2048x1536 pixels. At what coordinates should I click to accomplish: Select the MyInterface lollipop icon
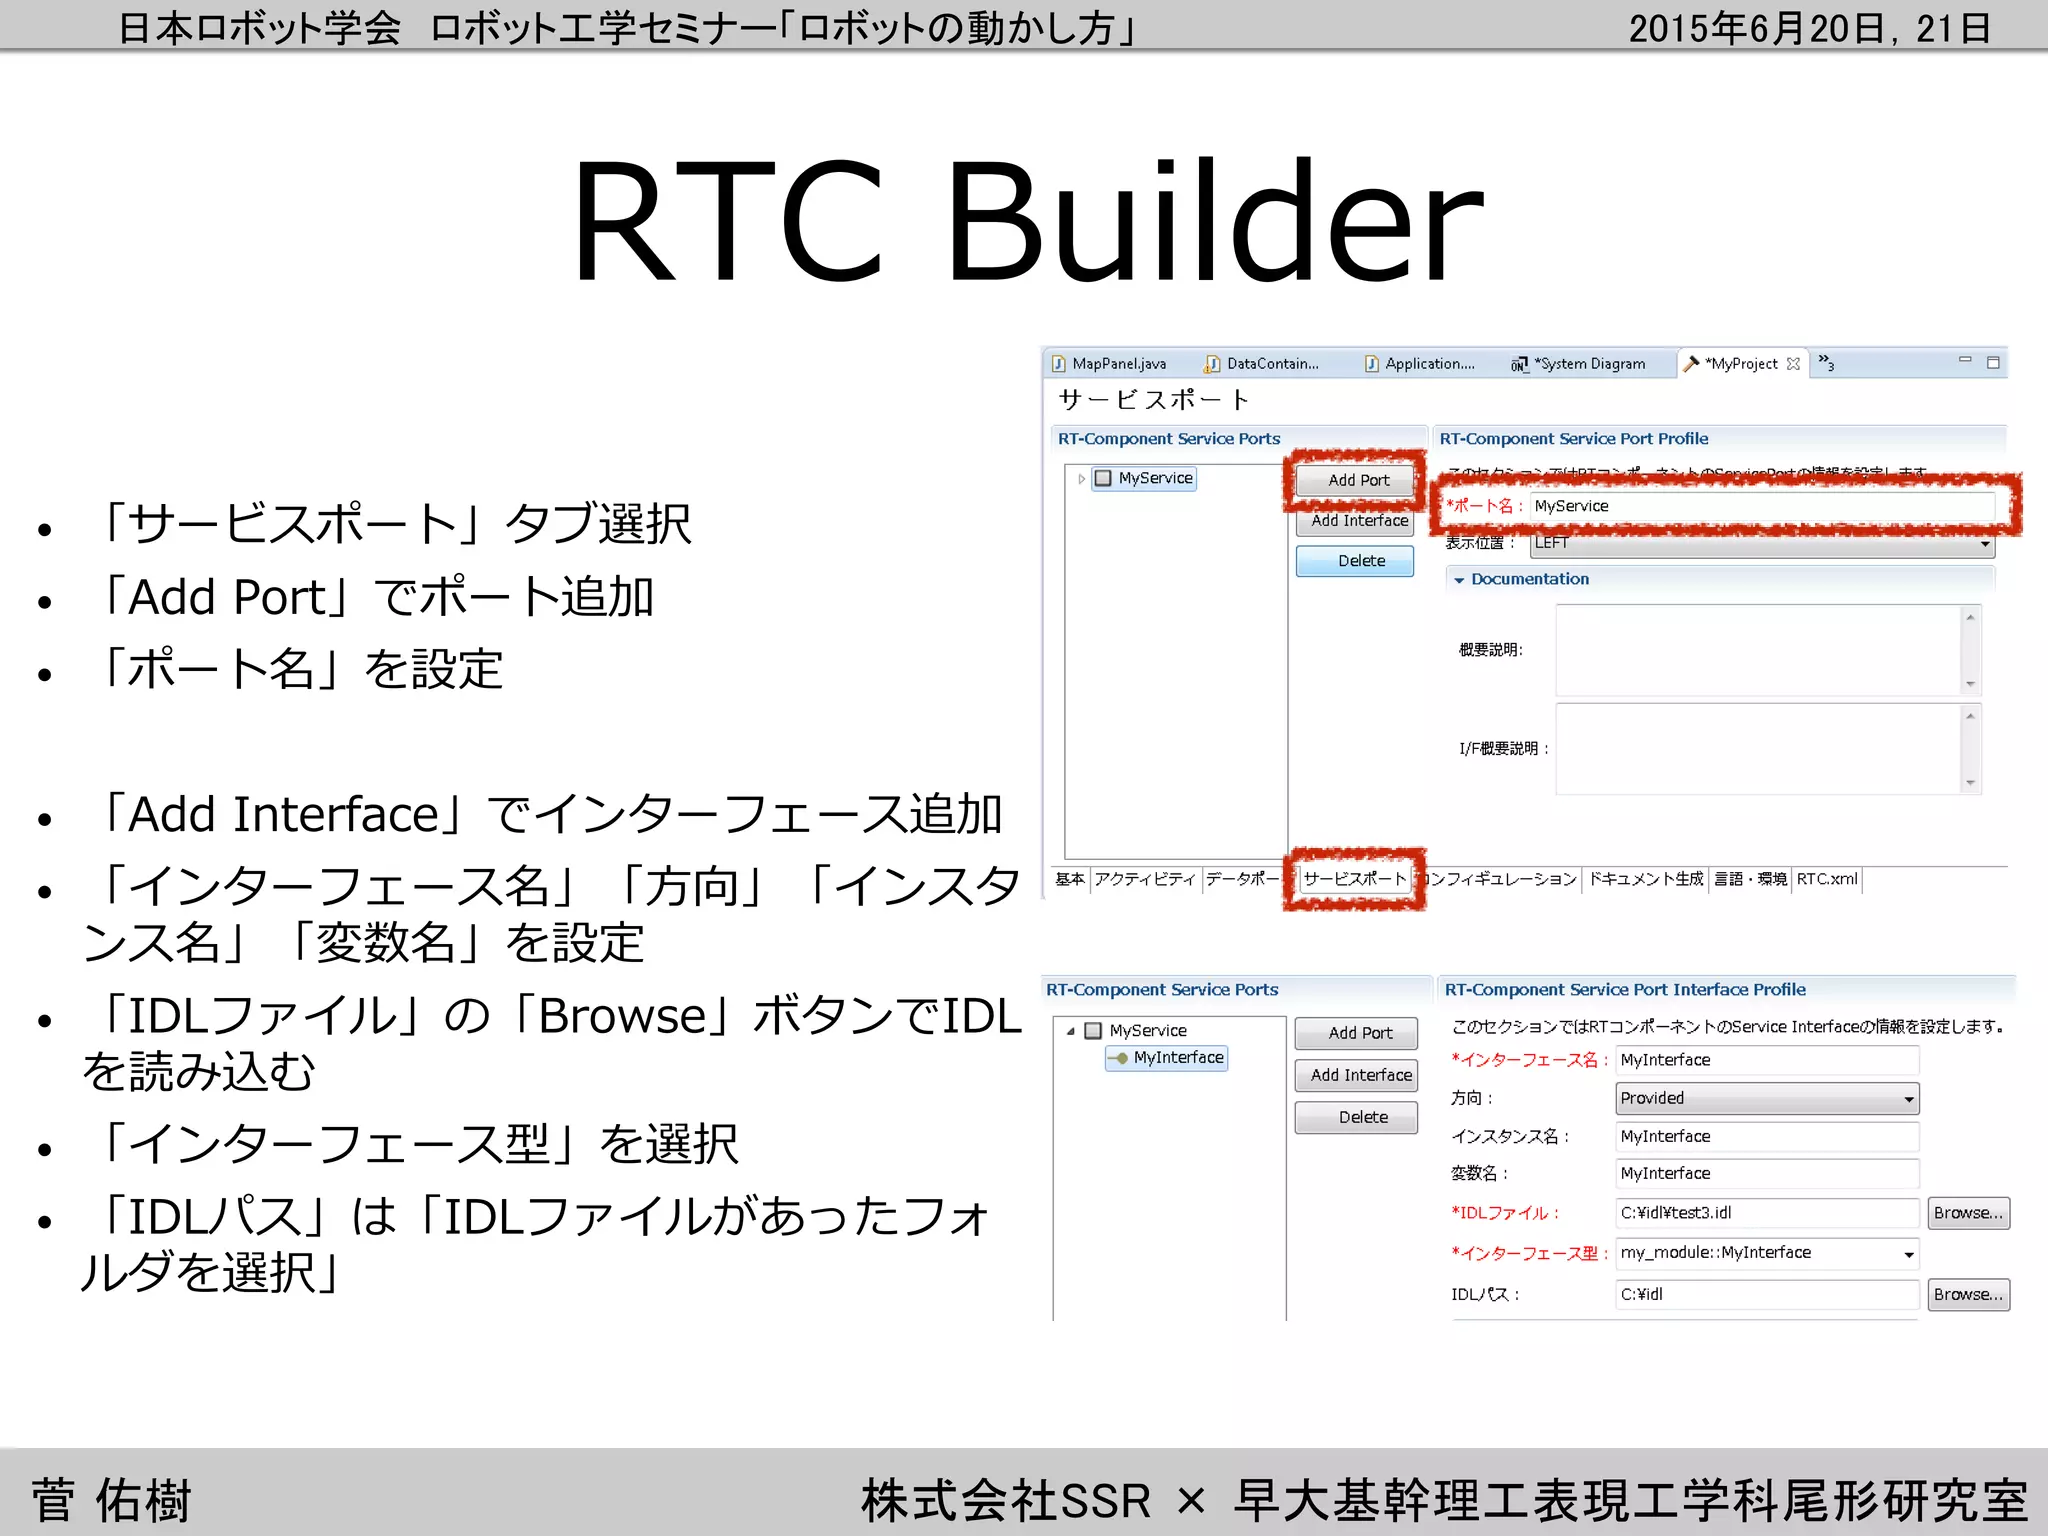pyautogui.click(x=1119, y=1058)
